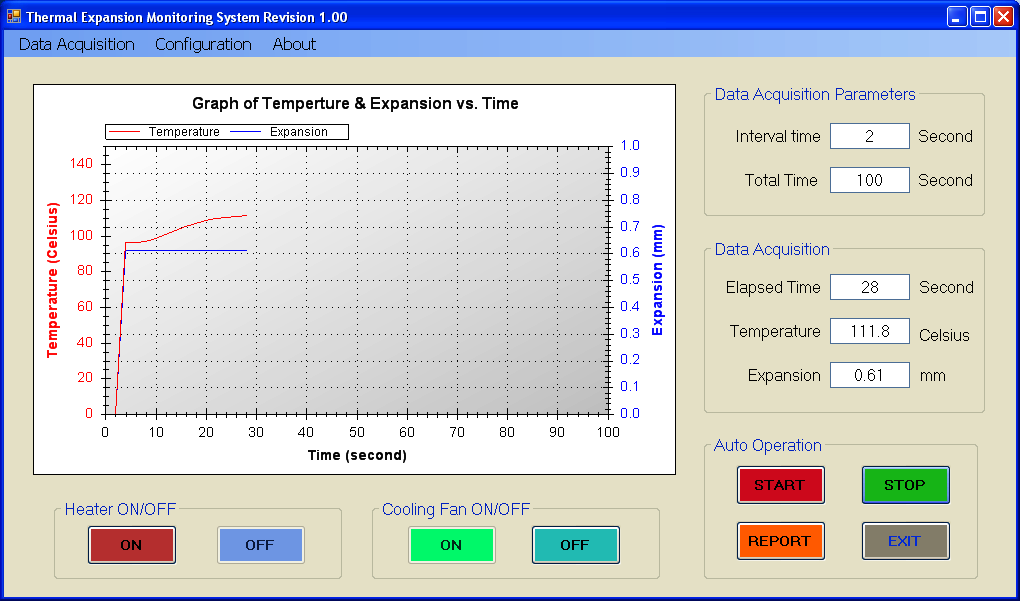Image resolution: width=1020 pixels, height=601 pixels.
Task: Click the EXIT button
Action: point(905,541)
